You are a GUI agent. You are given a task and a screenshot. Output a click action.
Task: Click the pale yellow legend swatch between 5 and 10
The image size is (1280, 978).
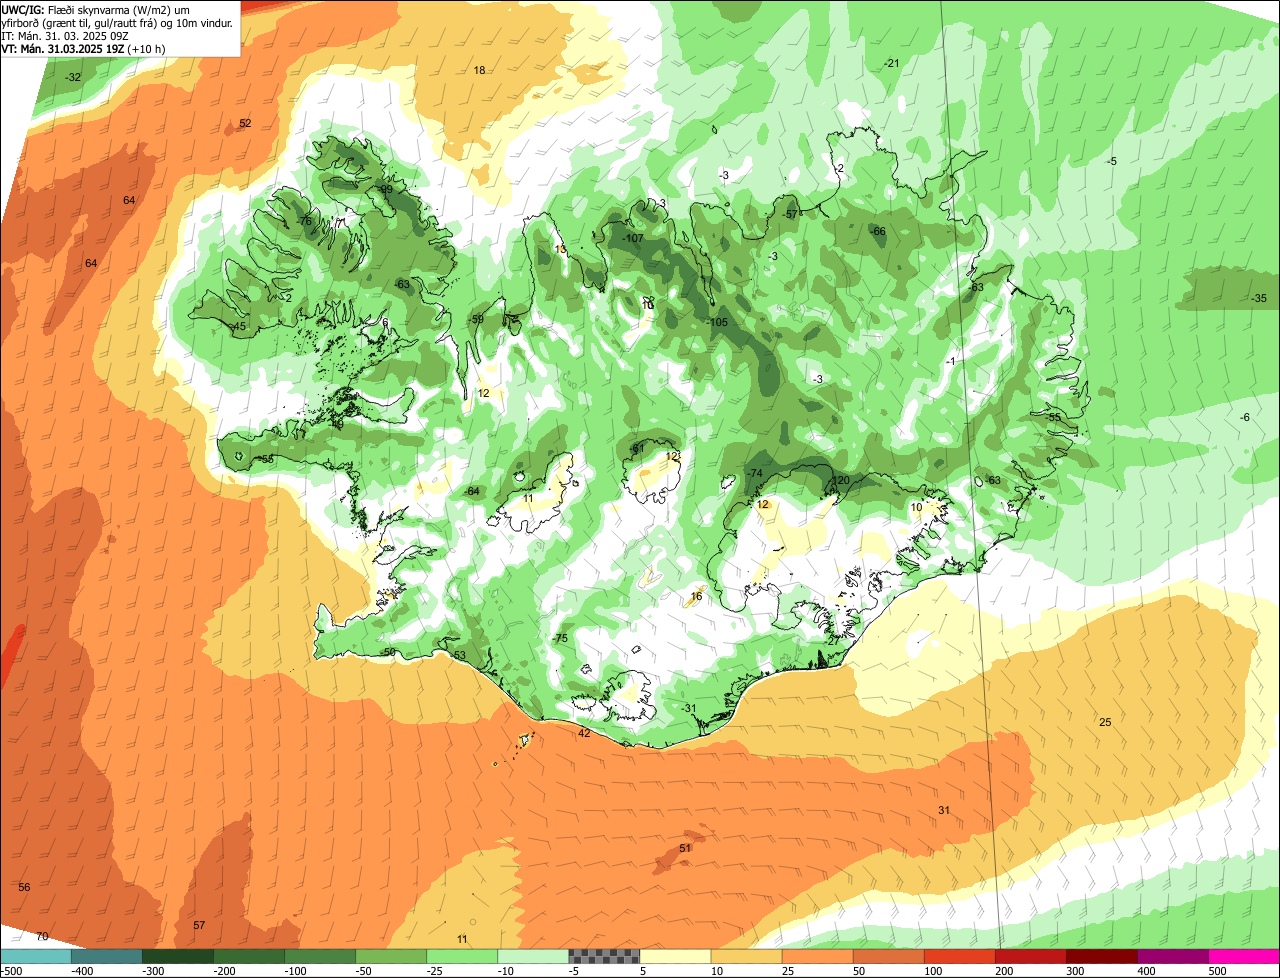tap(675, 956)
